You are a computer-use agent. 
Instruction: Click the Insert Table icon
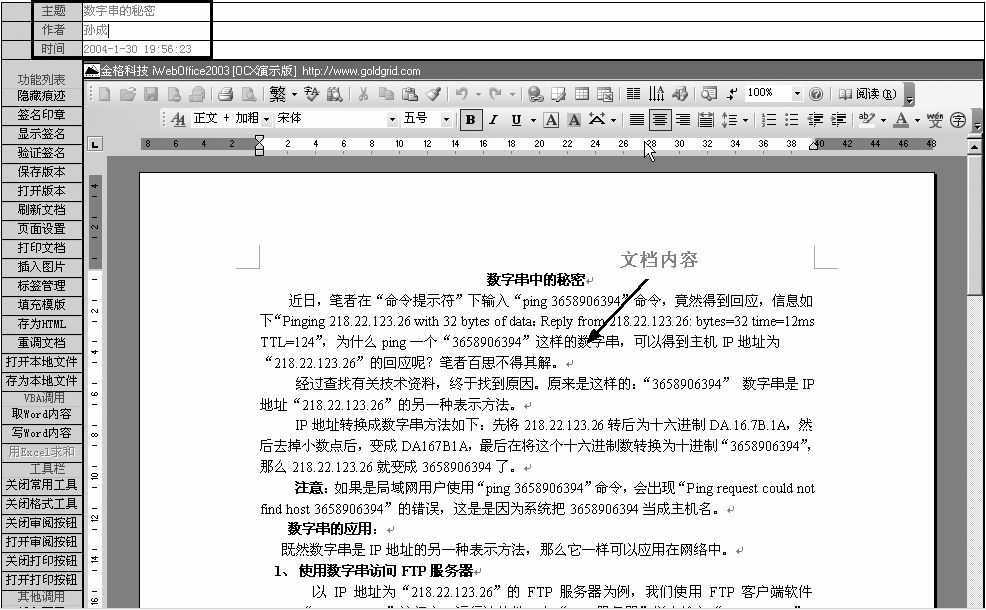pyautogui.click(x=582, y=94)
